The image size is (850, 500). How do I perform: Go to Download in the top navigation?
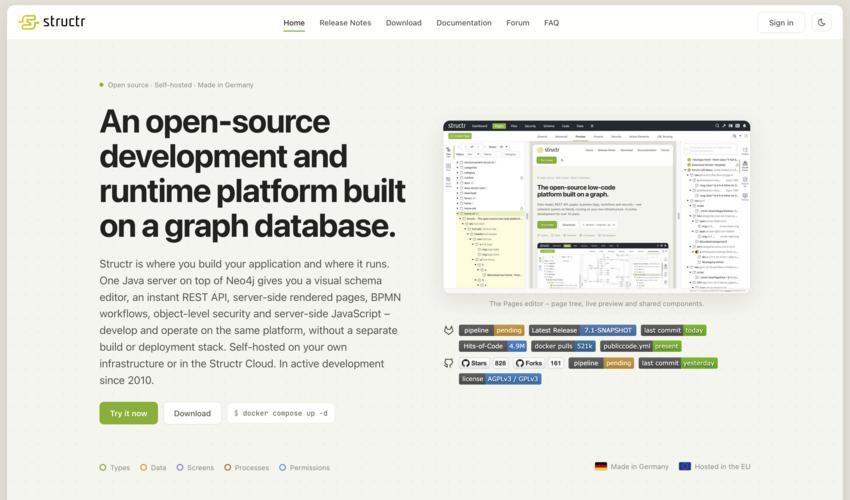coord(404,23)
